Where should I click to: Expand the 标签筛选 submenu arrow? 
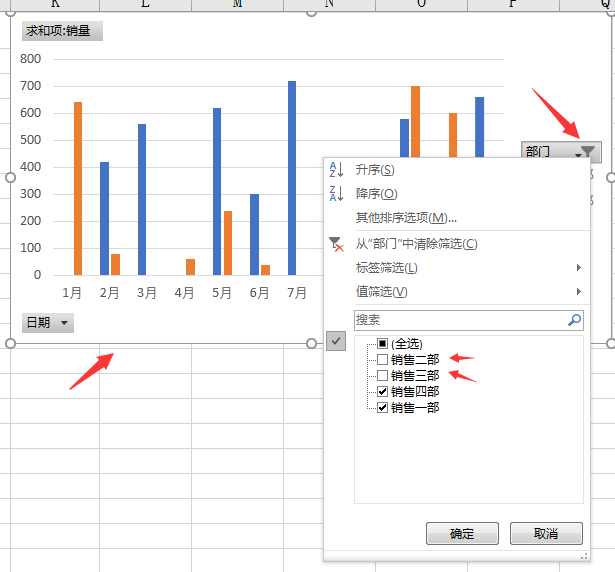(x=579, y=268)
